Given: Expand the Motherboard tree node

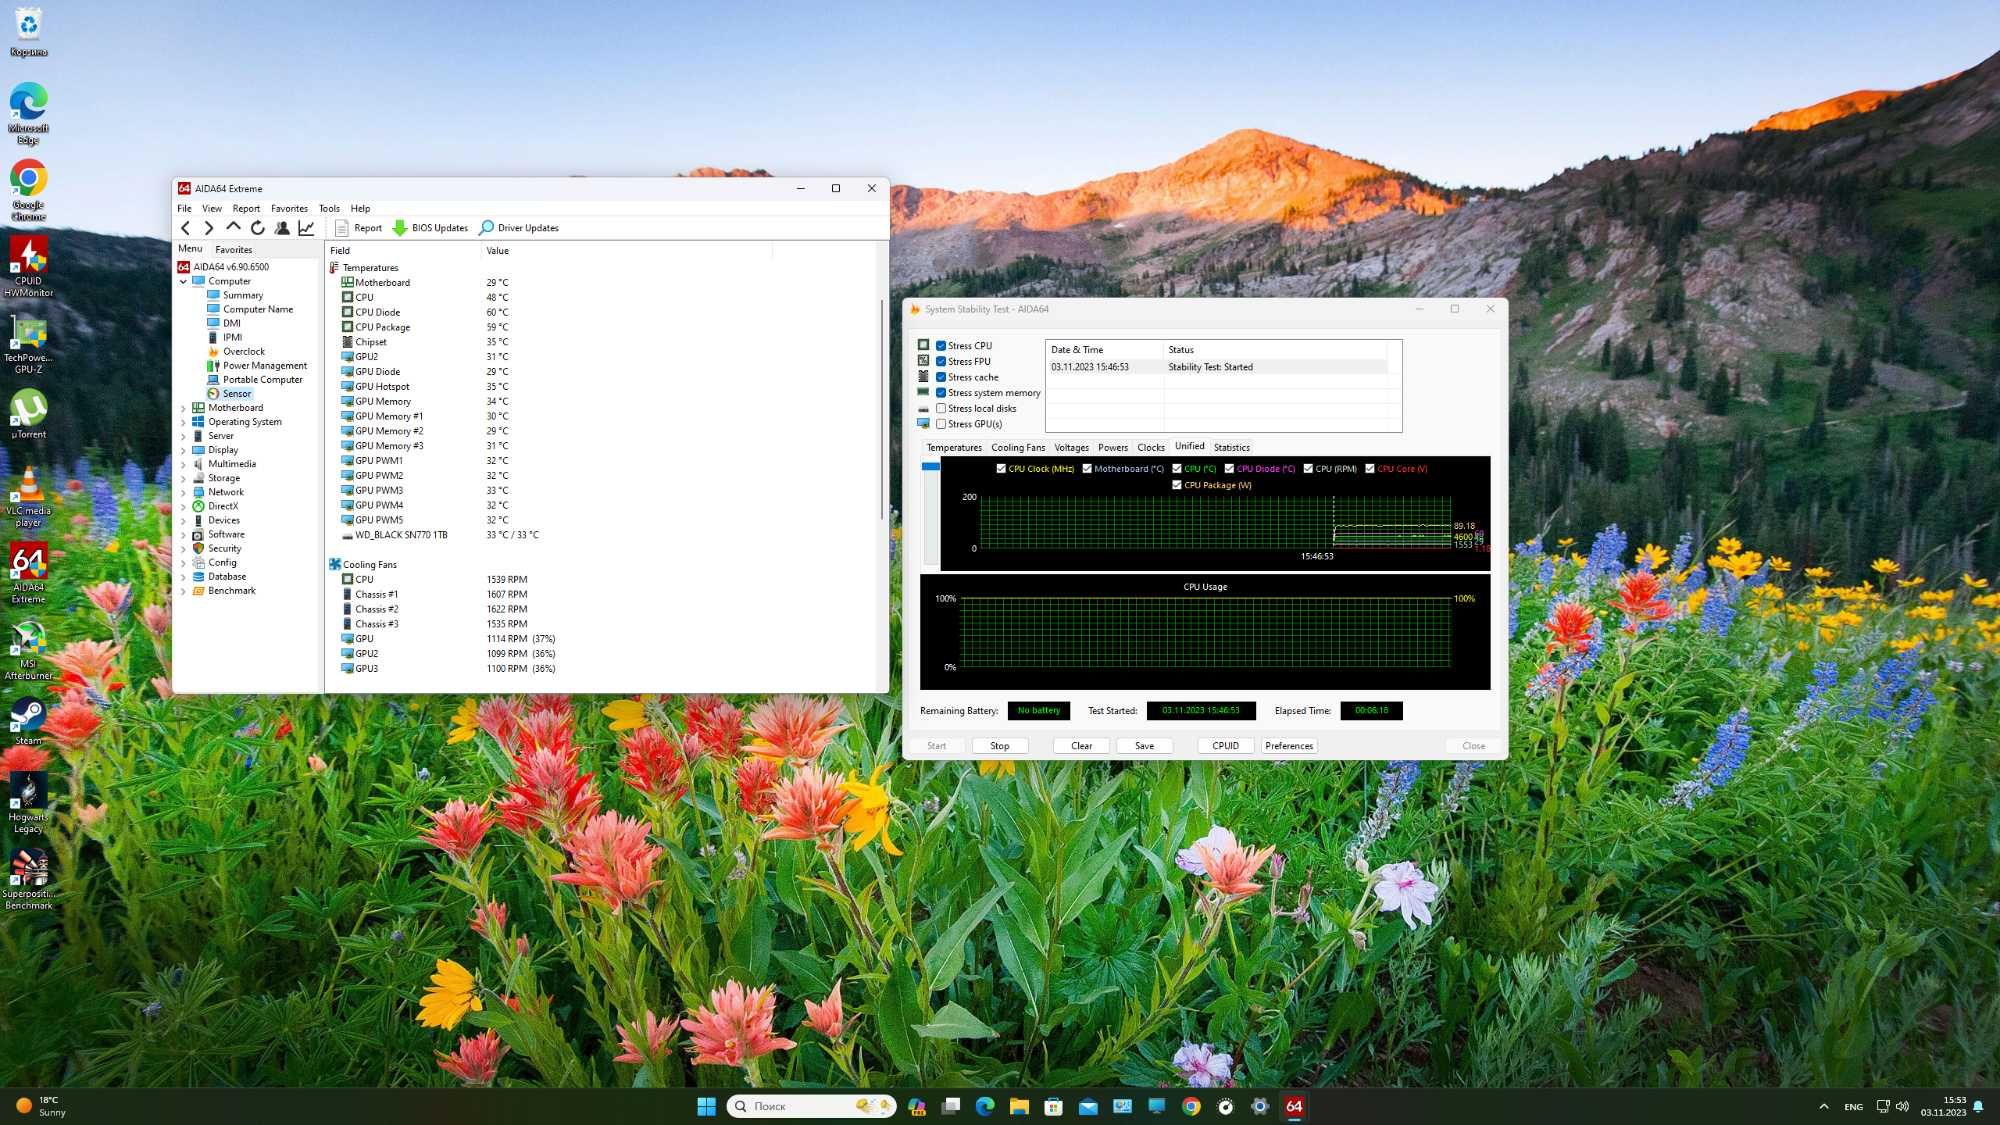Looking at the screenshot, I should [x=183, y=408].
